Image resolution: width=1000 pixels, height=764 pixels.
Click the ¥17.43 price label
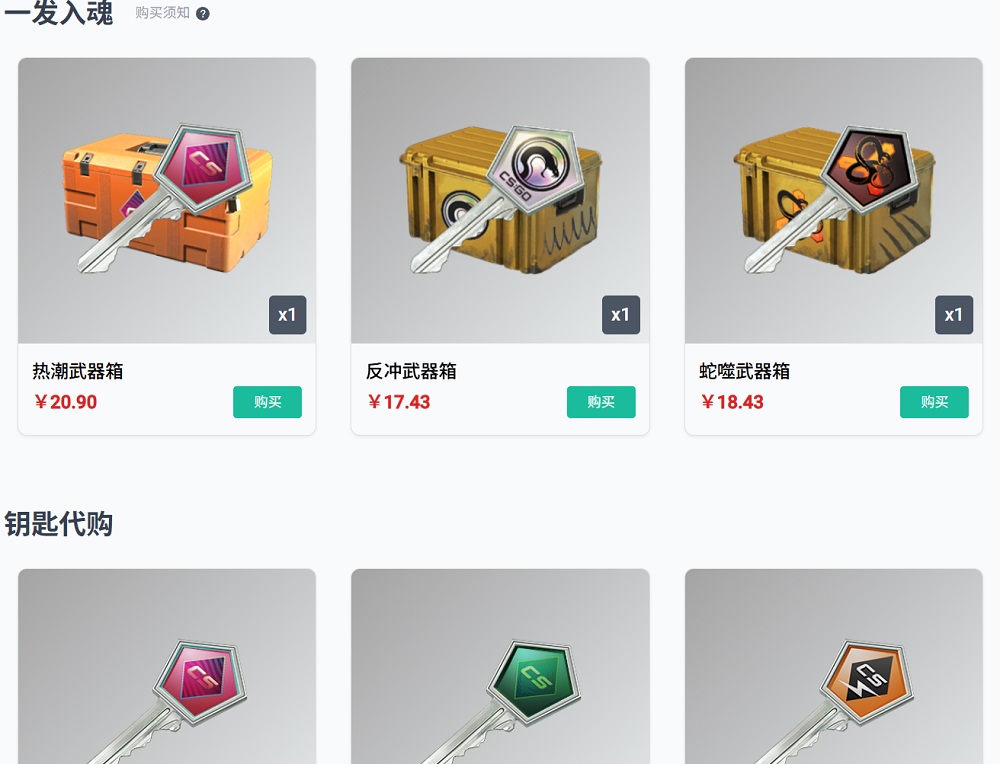399,402
